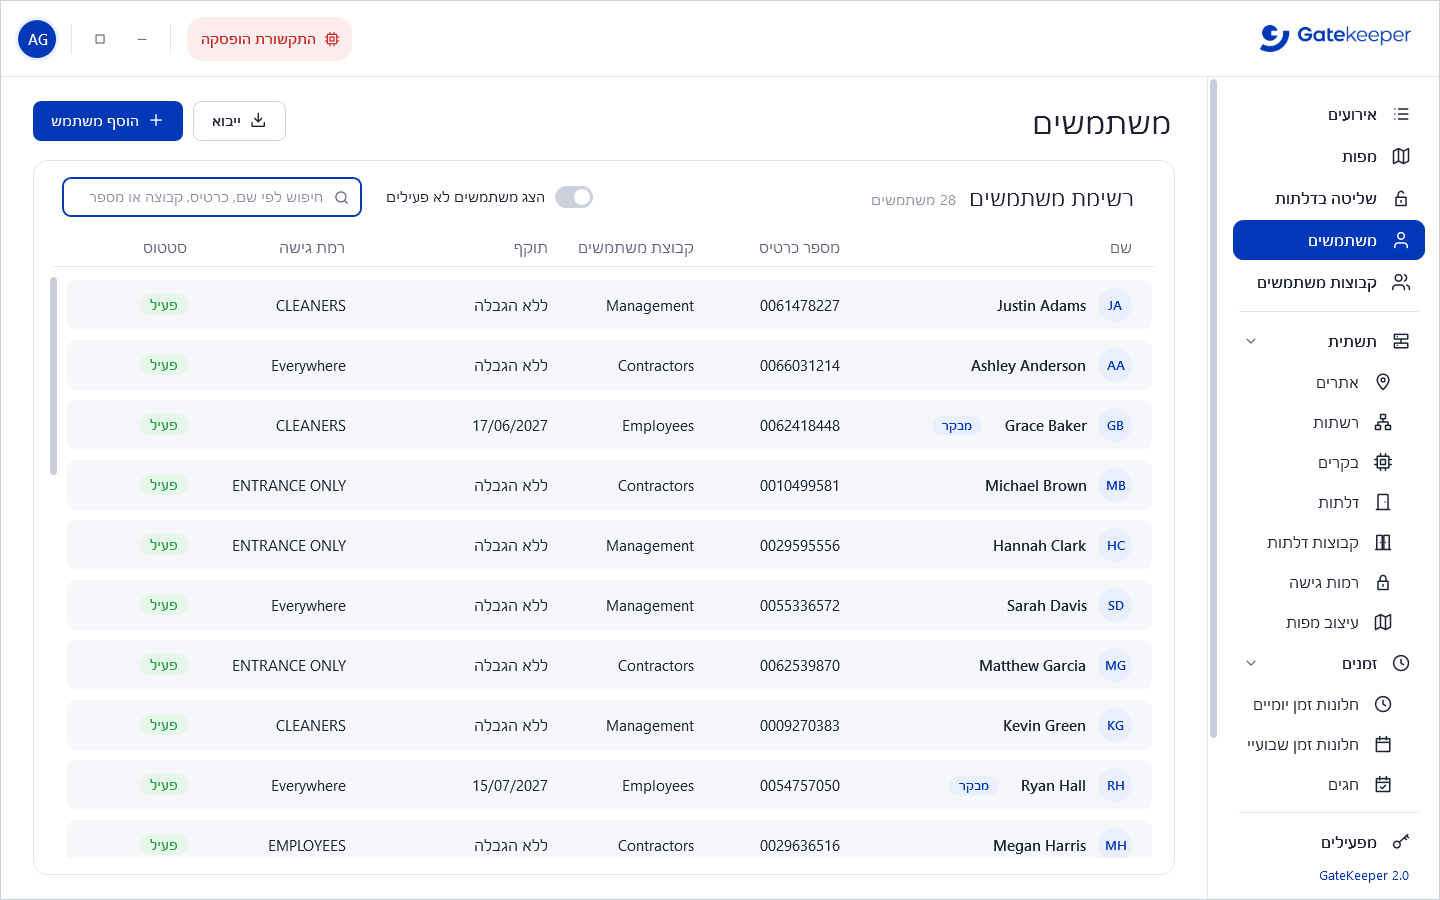Click the user list vertical scrollbar
This screenshot has height=900, width=1440.
point(53,376)
